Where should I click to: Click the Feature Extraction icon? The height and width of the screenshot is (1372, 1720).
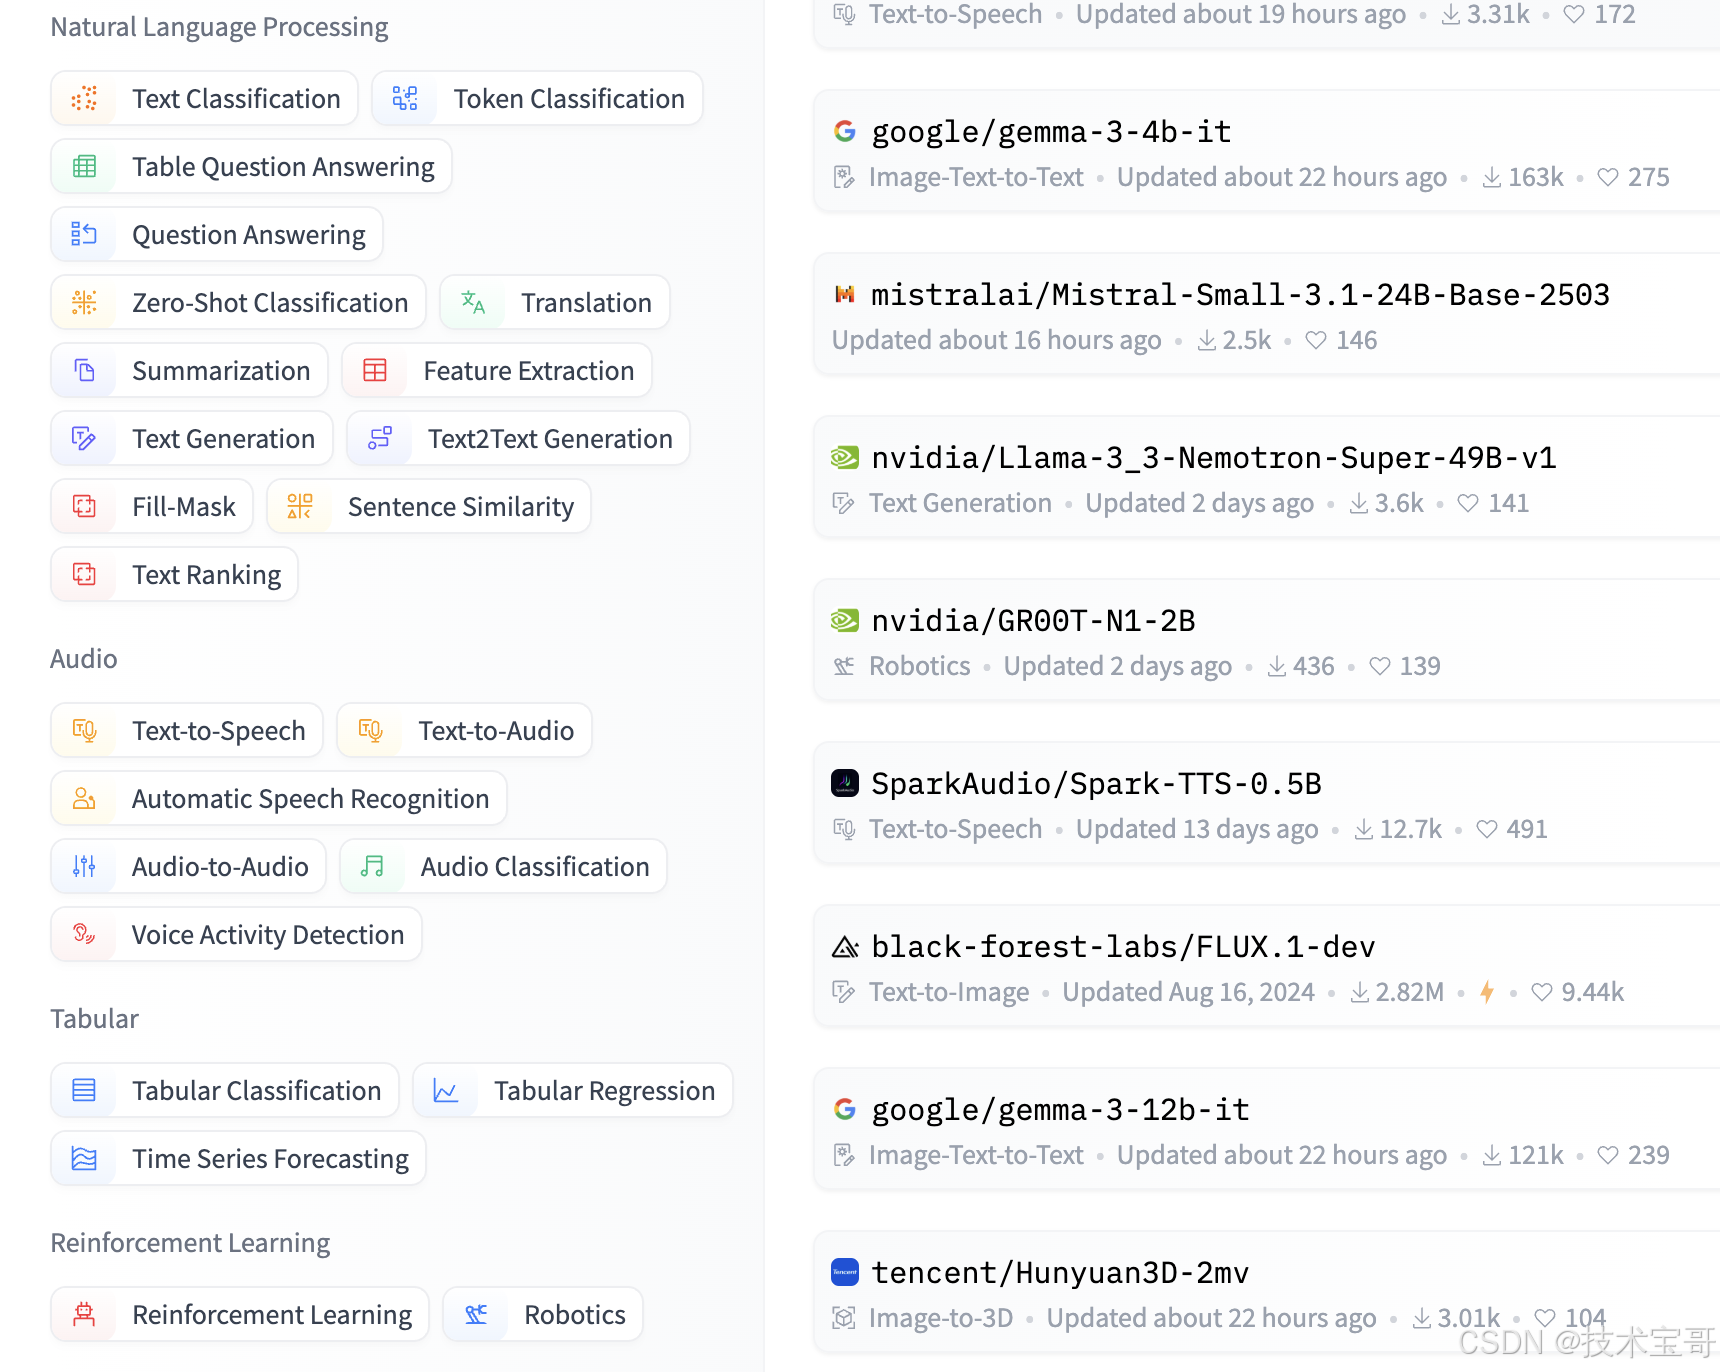coord(375,370)
